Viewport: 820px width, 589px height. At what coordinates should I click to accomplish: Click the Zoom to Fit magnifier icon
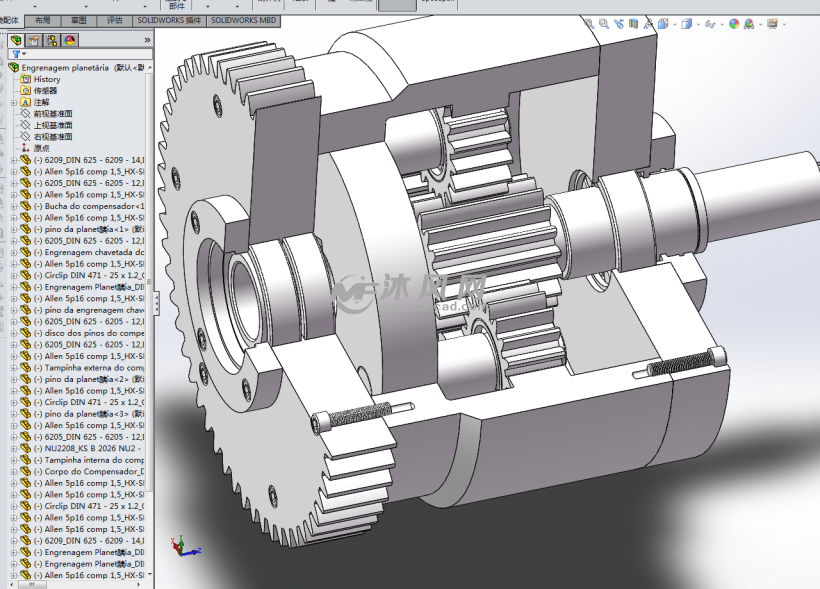pos(591,23)
